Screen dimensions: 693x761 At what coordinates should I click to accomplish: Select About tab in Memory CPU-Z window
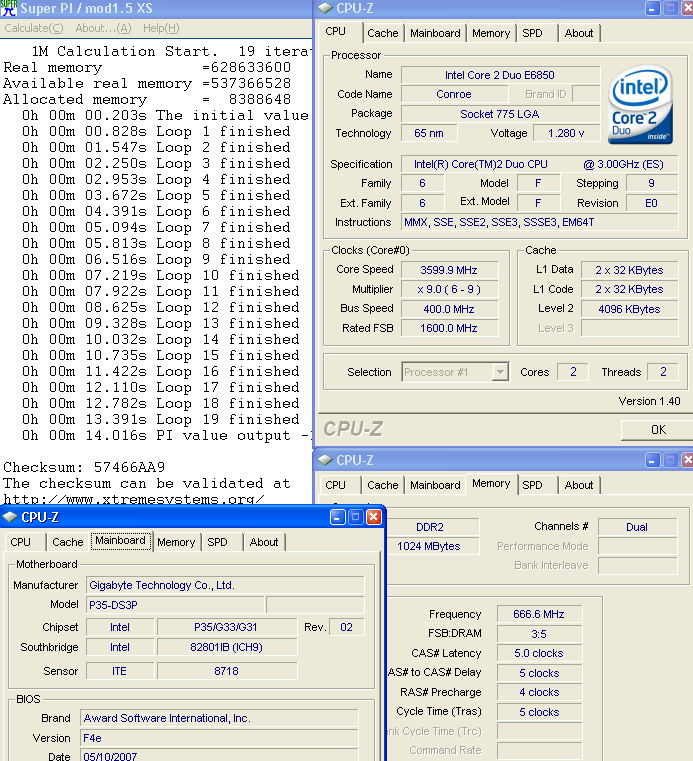(x=578, y=485)
